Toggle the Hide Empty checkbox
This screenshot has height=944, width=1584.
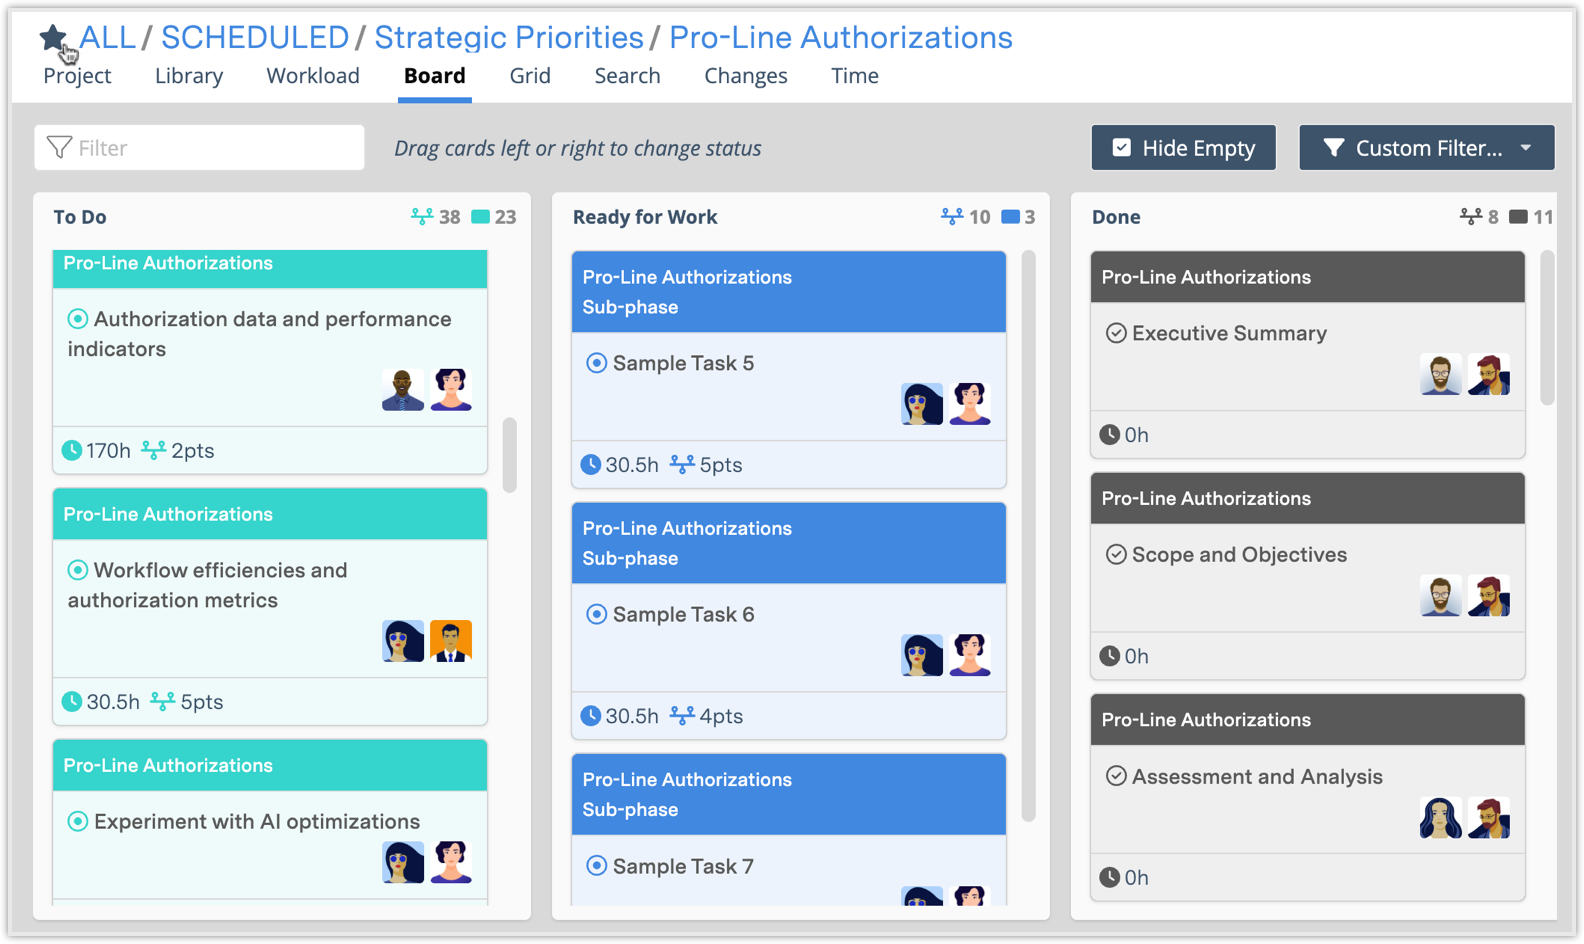(x=1122, y=148)
